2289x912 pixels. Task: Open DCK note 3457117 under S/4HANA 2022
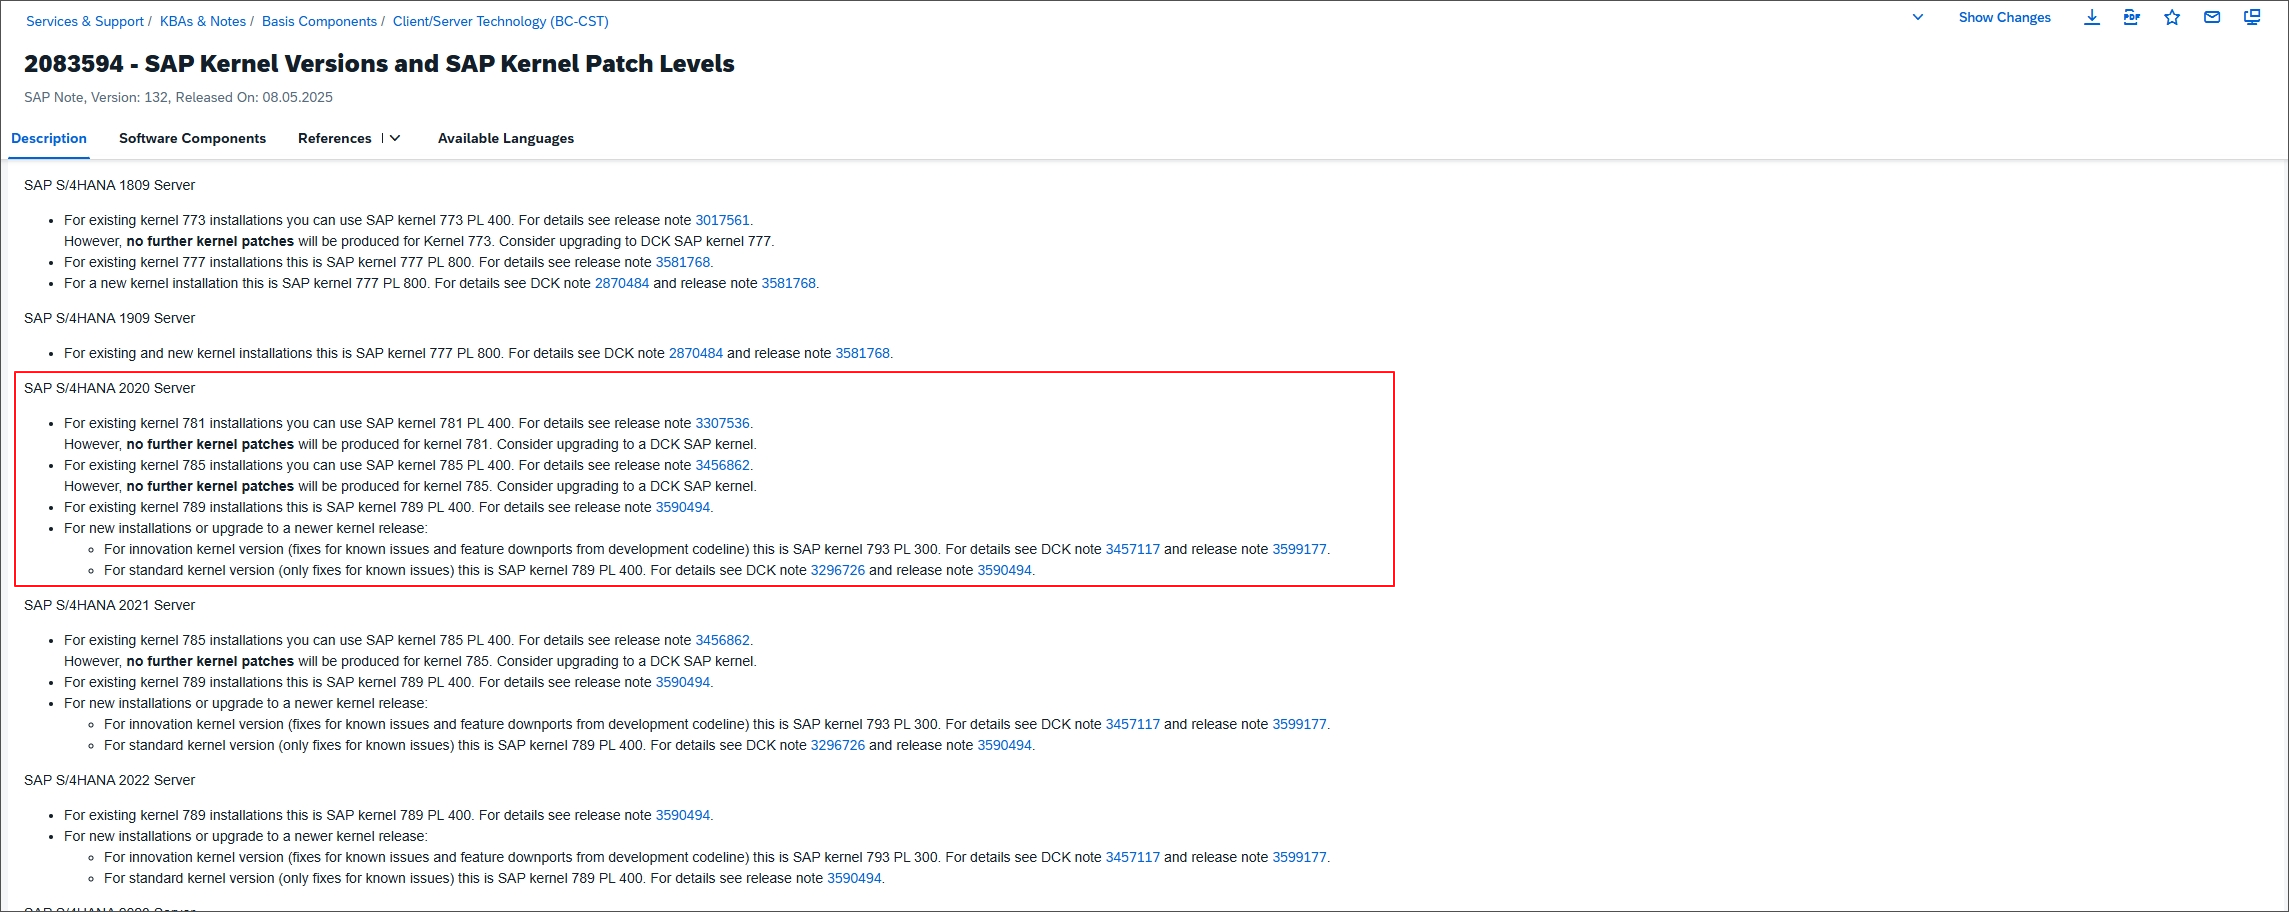click(1133, 857)
